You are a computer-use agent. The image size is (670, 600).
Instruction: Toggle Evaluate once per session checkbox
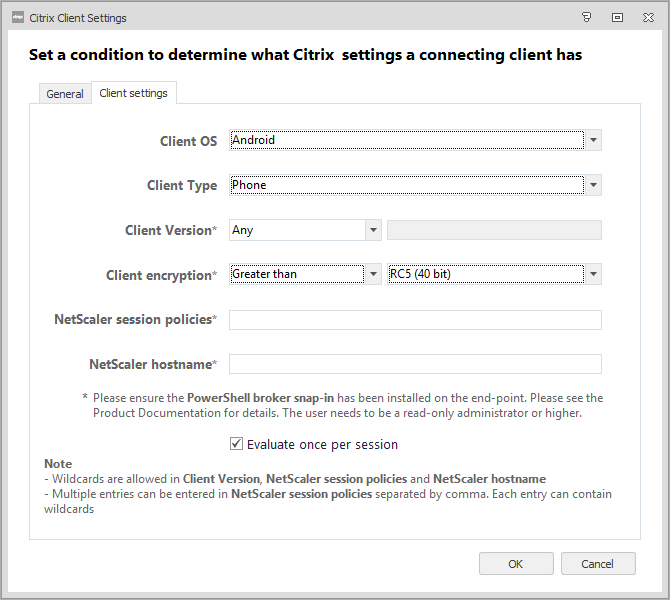coord(237,444)
